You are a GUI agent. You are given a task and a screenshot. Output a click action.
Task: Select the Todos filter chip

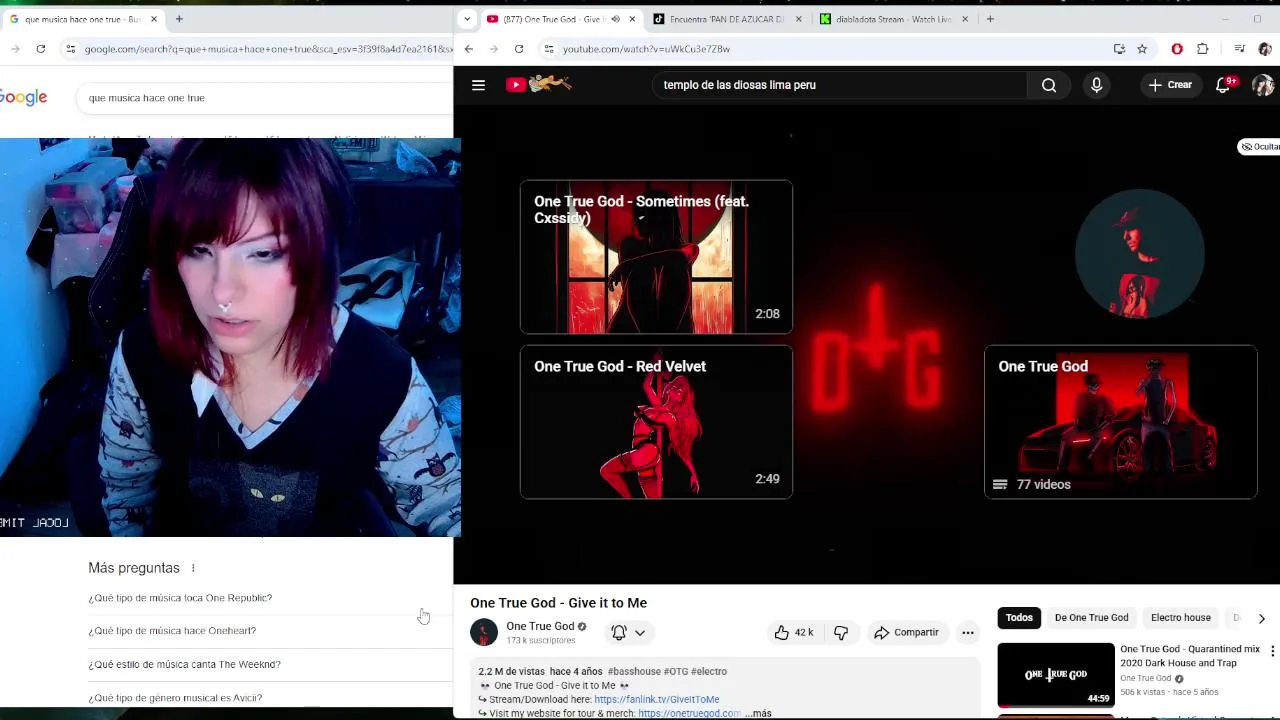1019,617
